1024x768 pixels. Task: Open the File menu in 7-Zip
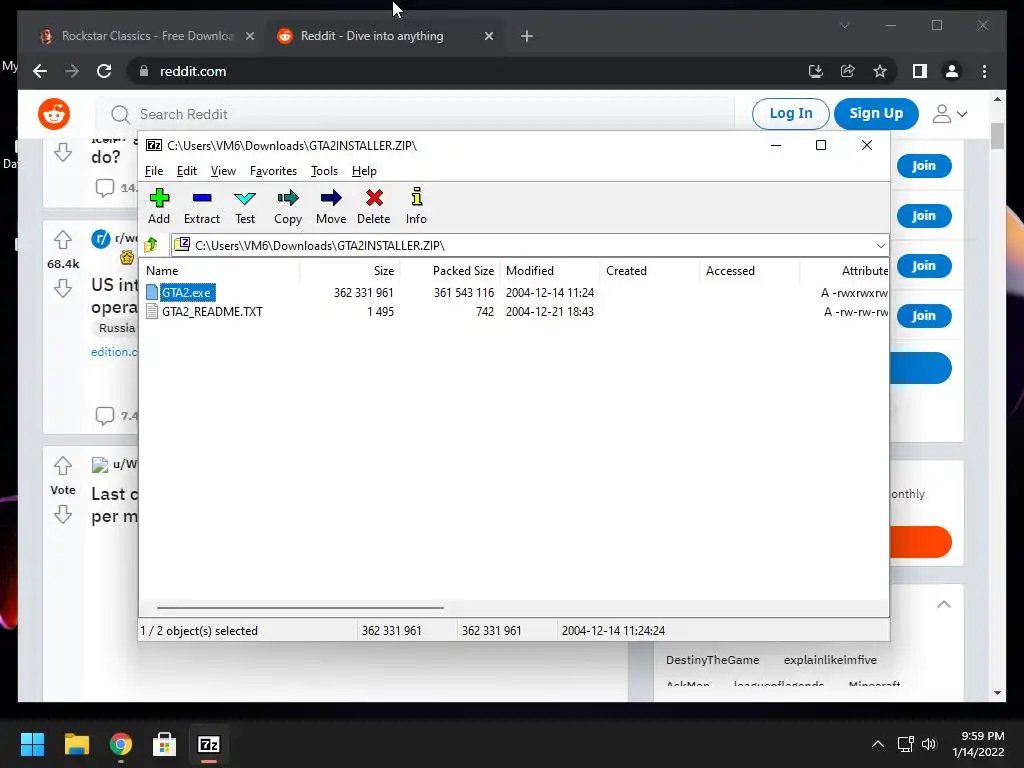click(x=154, y=171)
